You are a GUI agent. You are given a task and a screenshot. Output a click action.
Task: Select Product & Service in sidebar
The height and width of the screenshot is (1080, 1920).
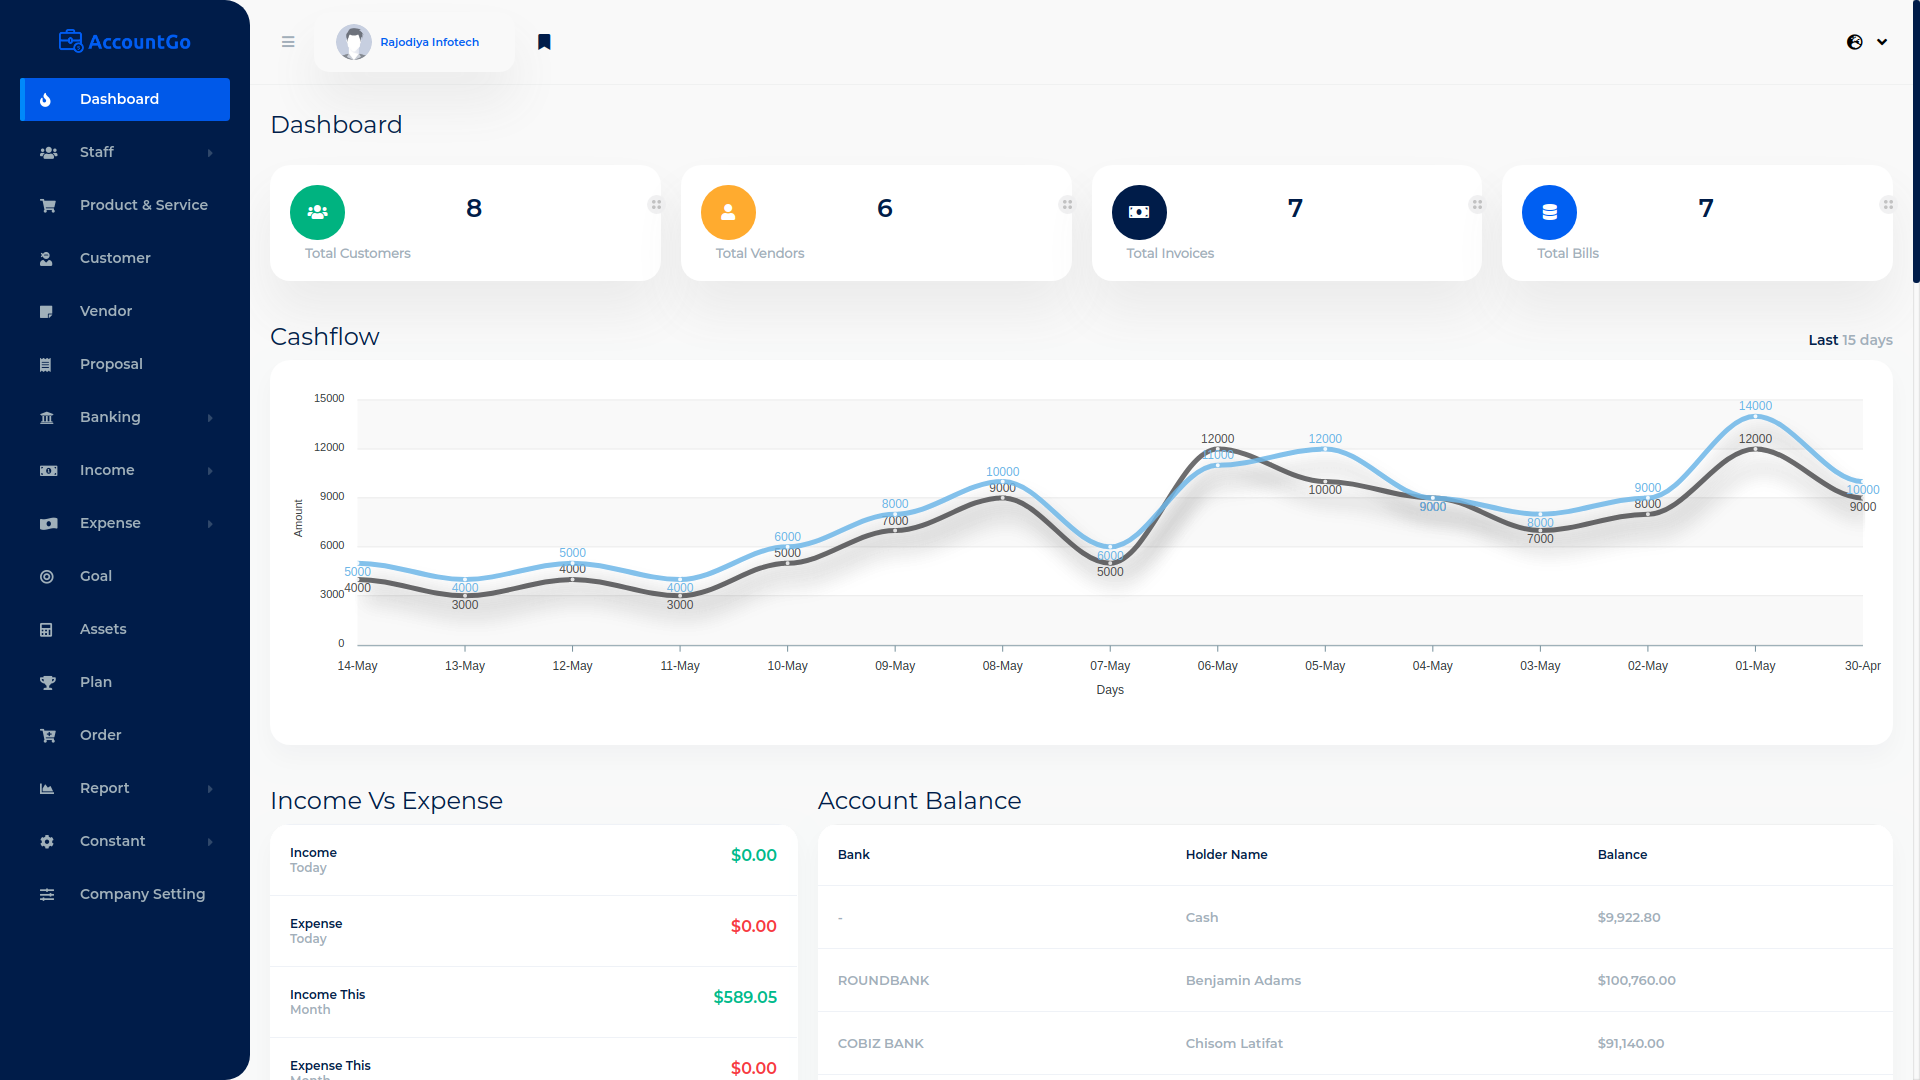[143, 205]
